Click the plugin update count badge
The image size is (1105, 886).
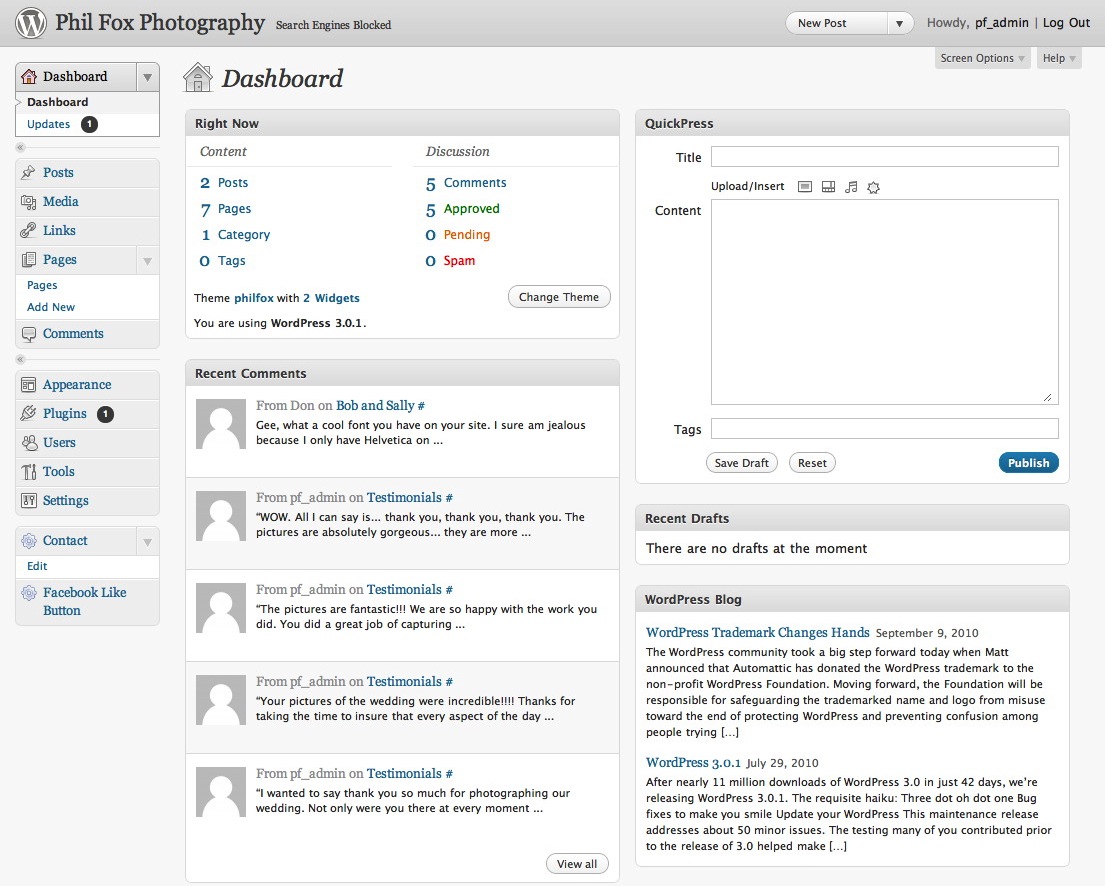click(x=105, y=414)
